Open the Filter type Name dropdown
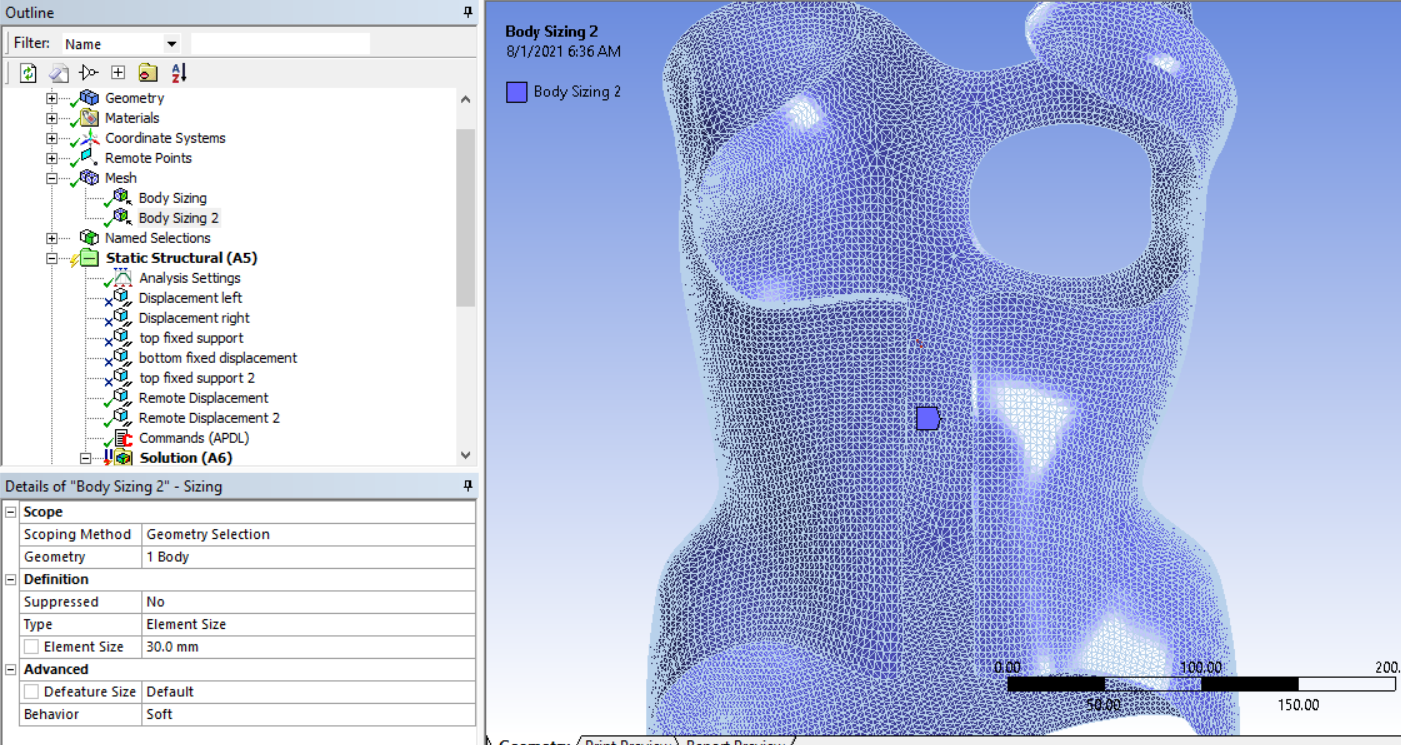1401x745 pixels. [171, 44]
